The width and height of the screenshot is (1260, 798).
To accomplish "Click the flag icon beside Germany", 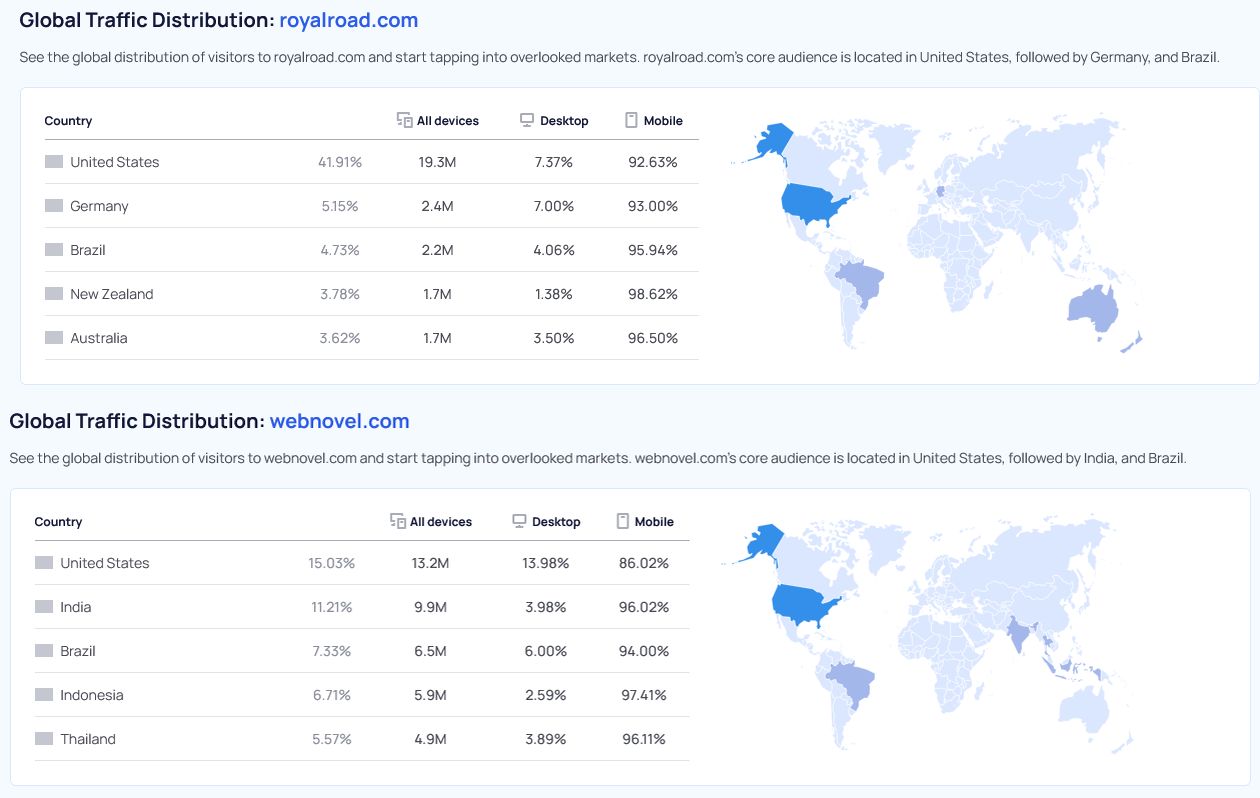I will pyautogui.click(x=54, y=206).
